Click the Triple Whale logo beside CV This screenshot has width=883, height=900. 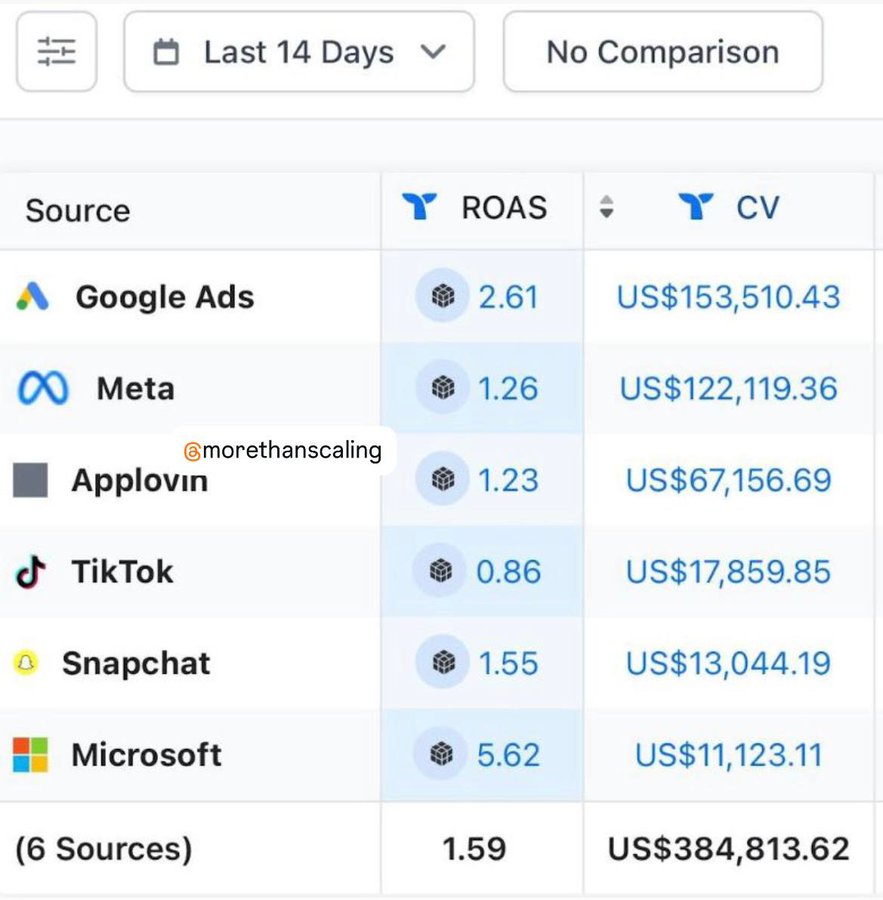(x=696, y=207)
